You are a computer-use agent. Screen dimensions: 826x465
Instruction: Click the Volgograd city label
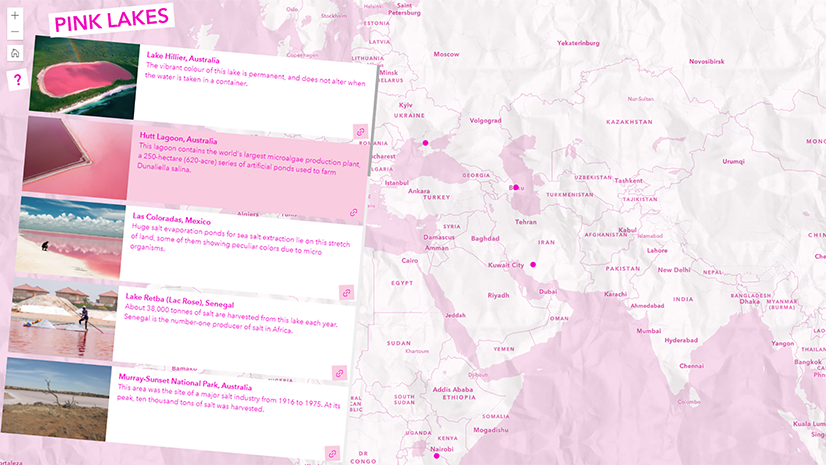tap(485, 121)
